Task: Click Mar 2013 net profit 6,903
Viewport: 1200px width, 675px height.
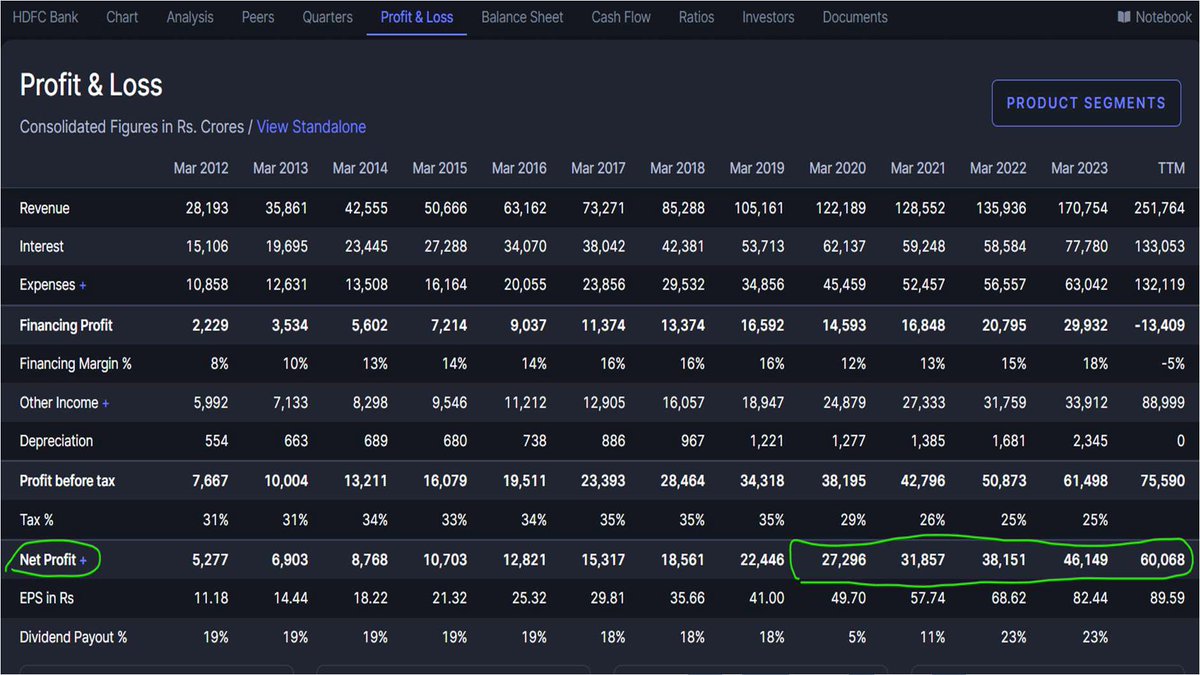Action: 288,560
